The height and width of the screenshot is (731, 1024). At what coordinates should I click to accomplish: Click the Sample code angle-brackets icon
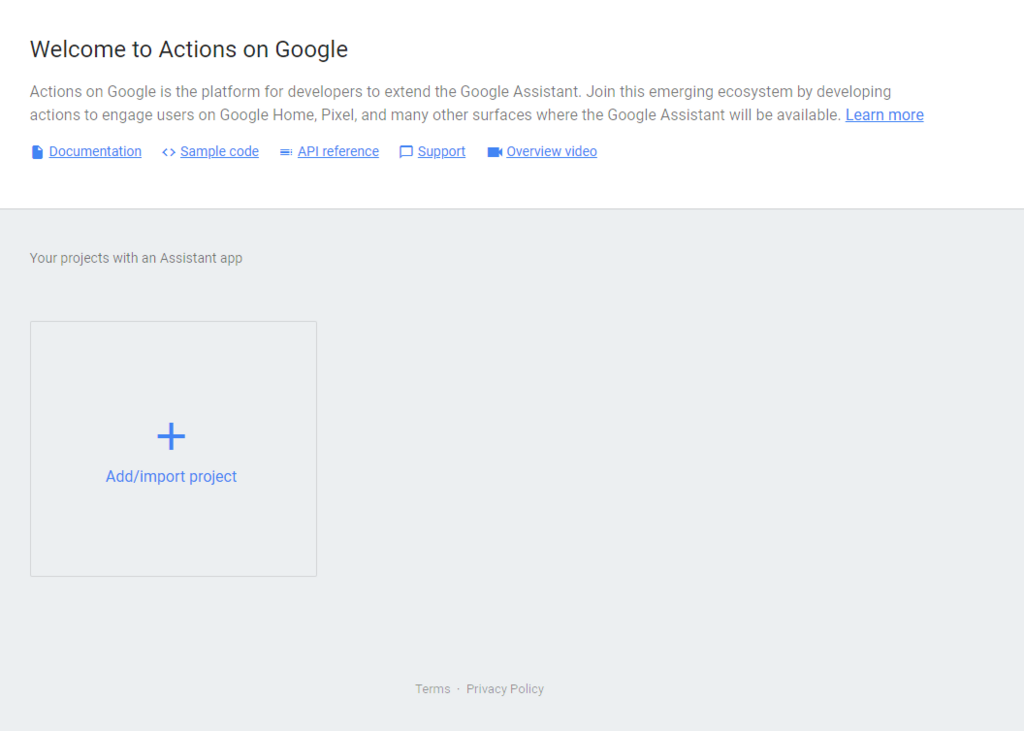pyautogui.click(x=168, y=152)
